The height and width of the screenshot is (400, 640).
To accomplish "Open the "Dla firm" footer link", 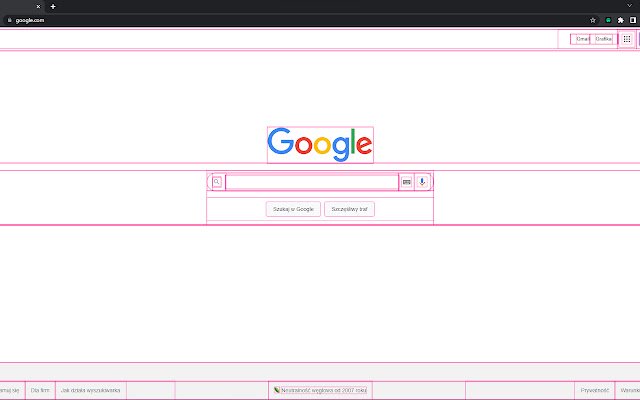I will point(40,391).
